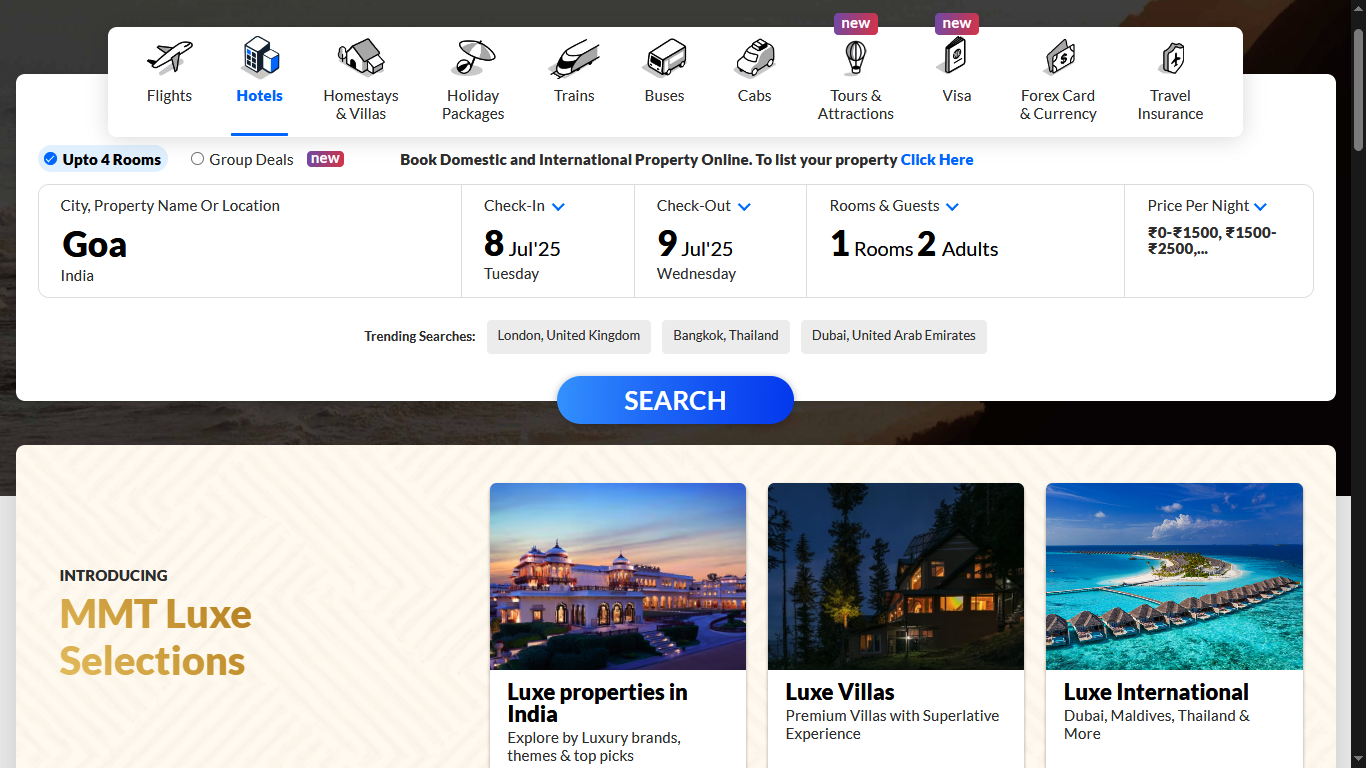Select Holiday Packages umbrella icon
1366x768 pixels.
pos(472,57)
